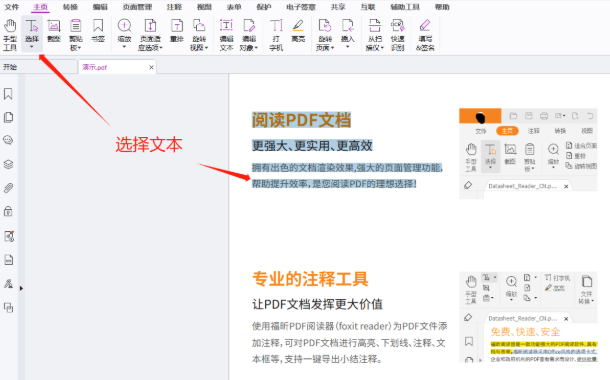
Task: Click the Bookmark button (书签) in ribbon
Action: click(98, 30)
